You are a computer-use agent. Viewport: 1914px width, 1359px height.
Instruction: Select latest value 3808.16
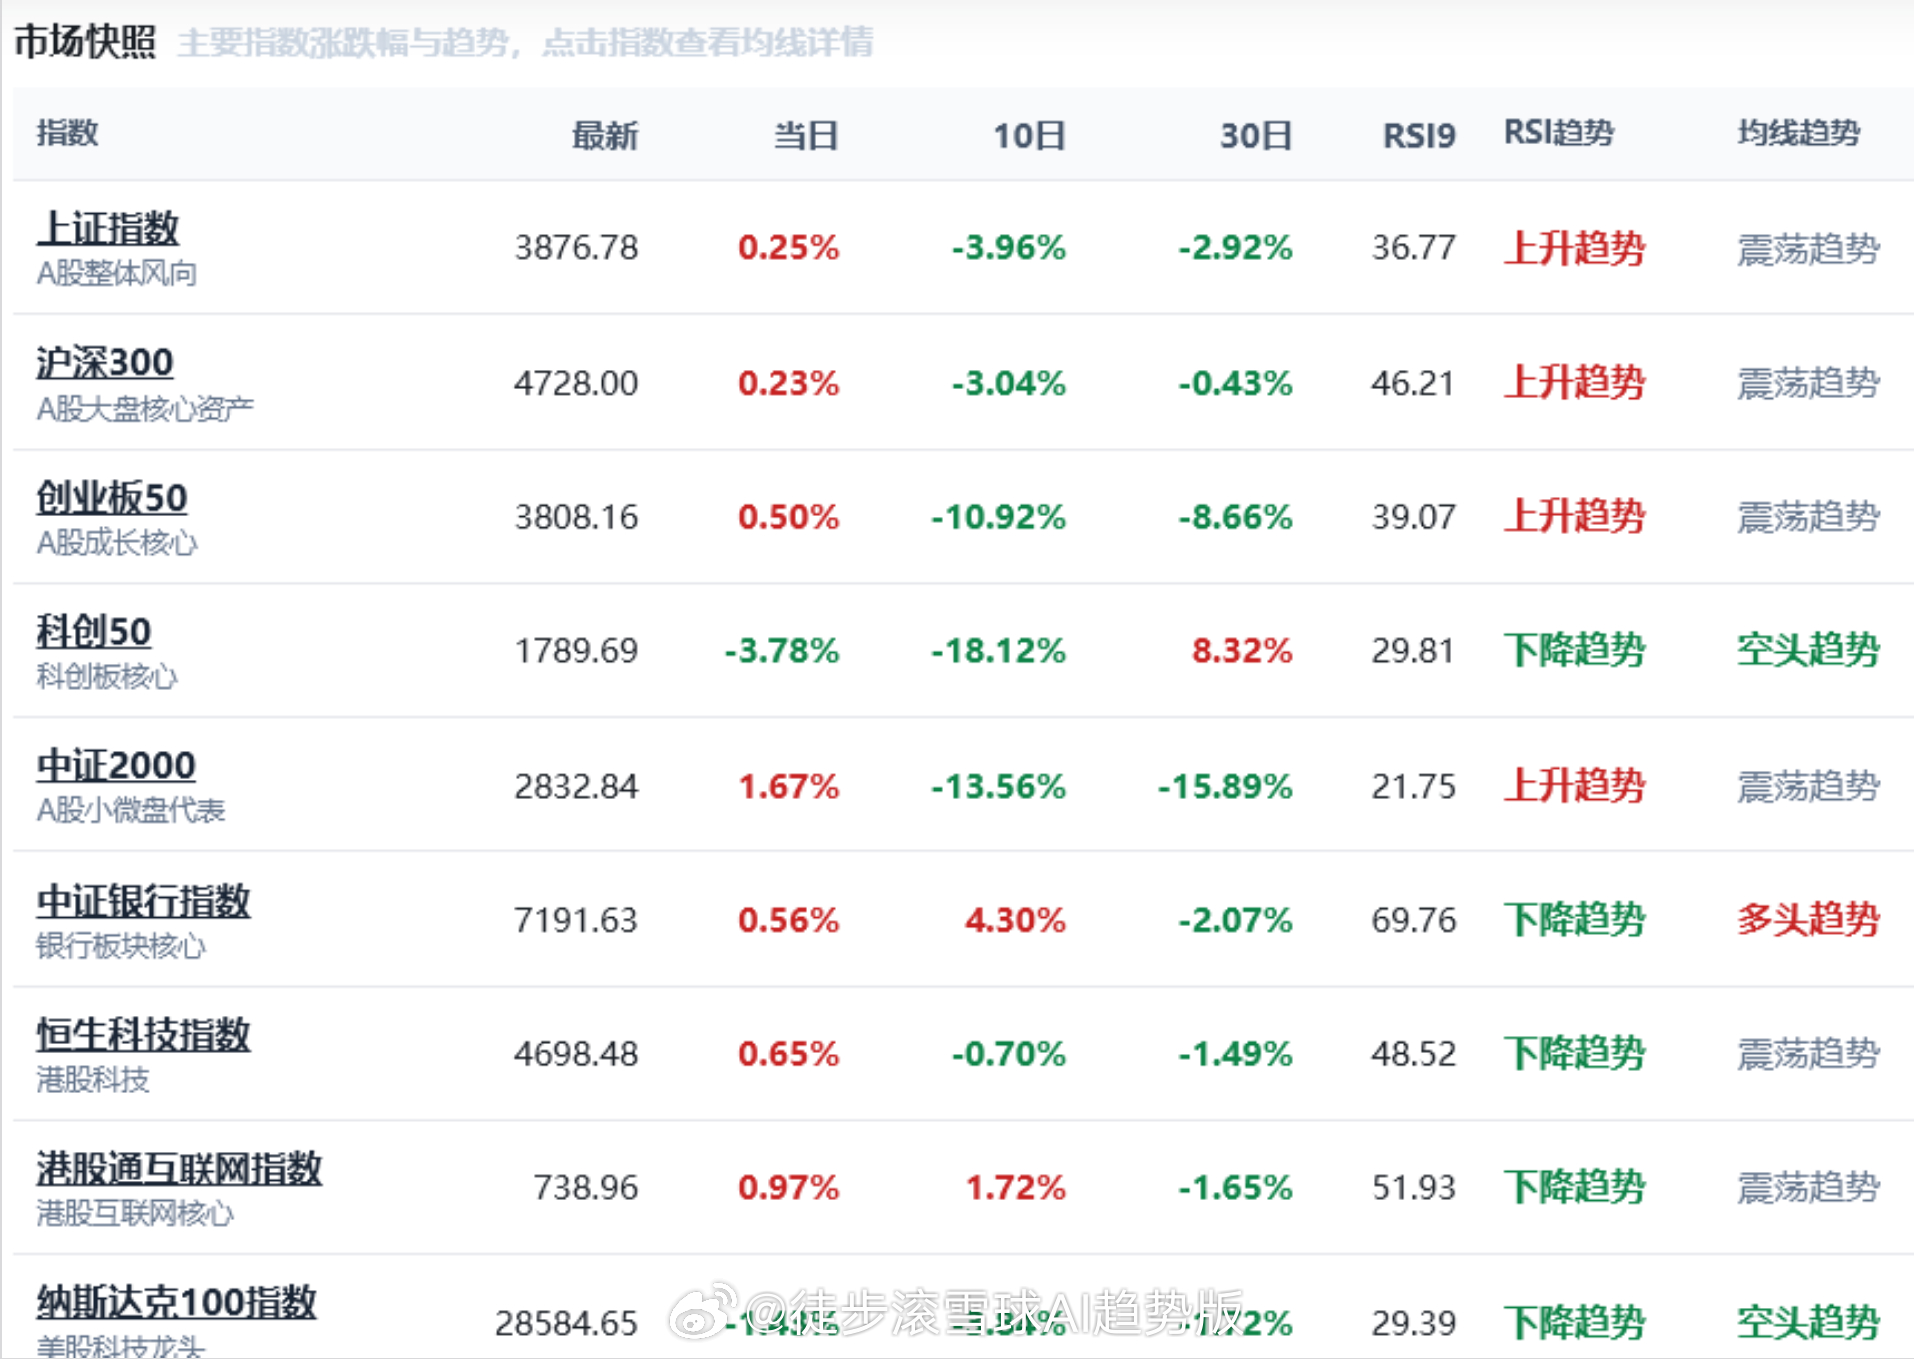pyautogui.click(x=576, y=517)
